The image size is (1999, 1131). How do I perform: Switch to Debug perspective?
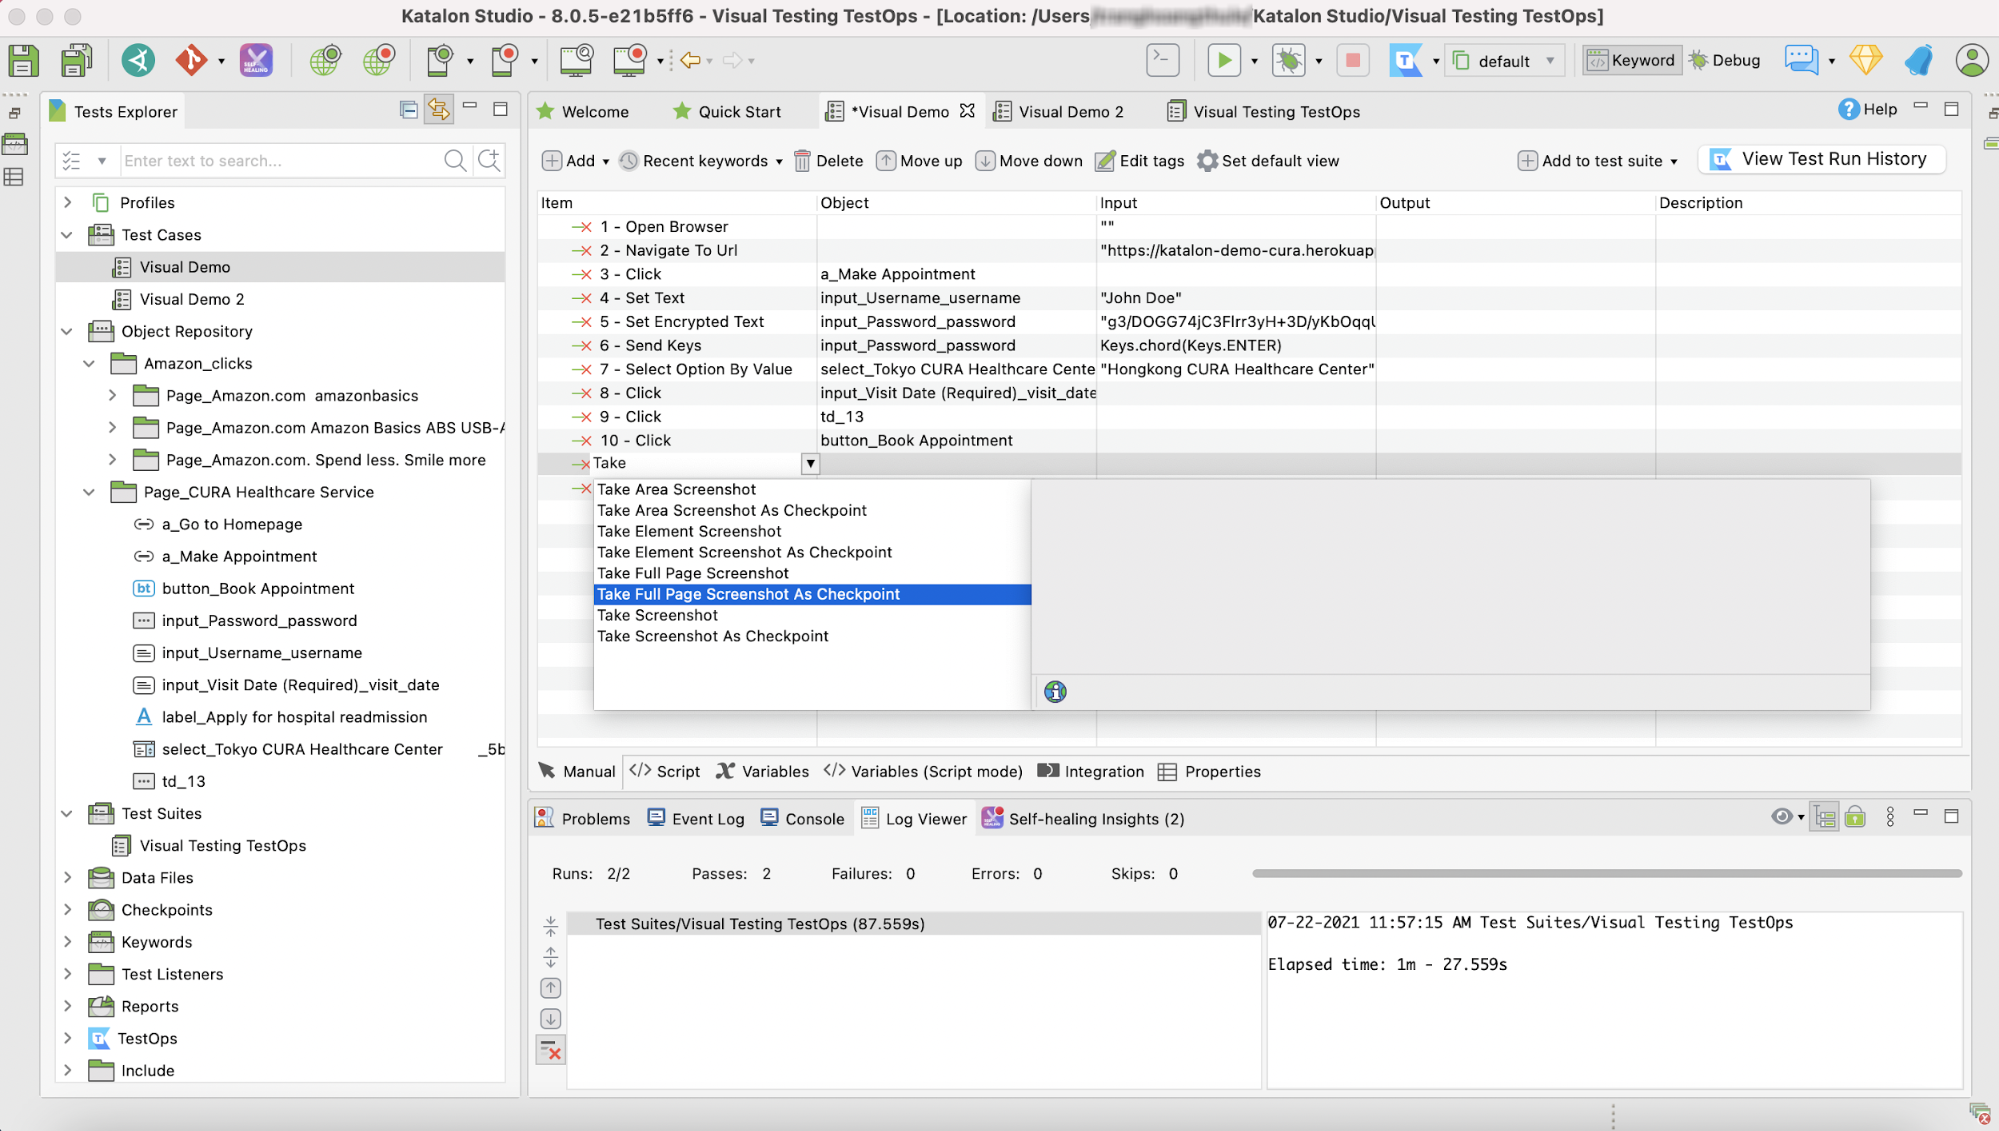point(1725,60)
